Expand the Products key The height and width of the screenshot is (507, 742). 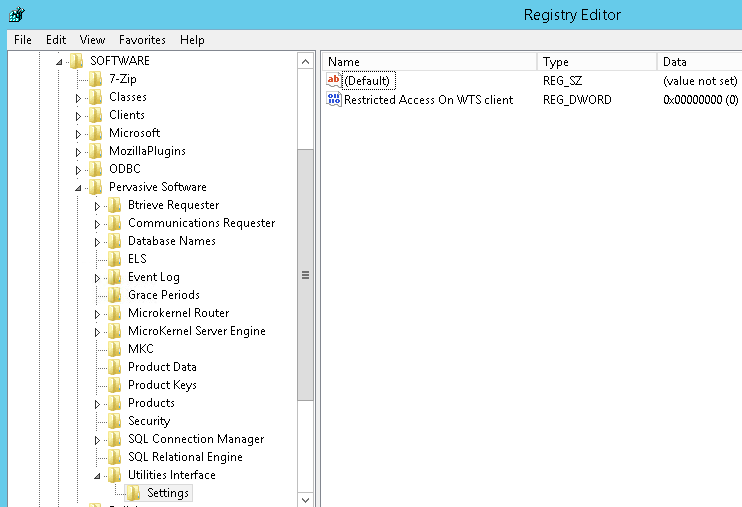[x=97, y=404]
